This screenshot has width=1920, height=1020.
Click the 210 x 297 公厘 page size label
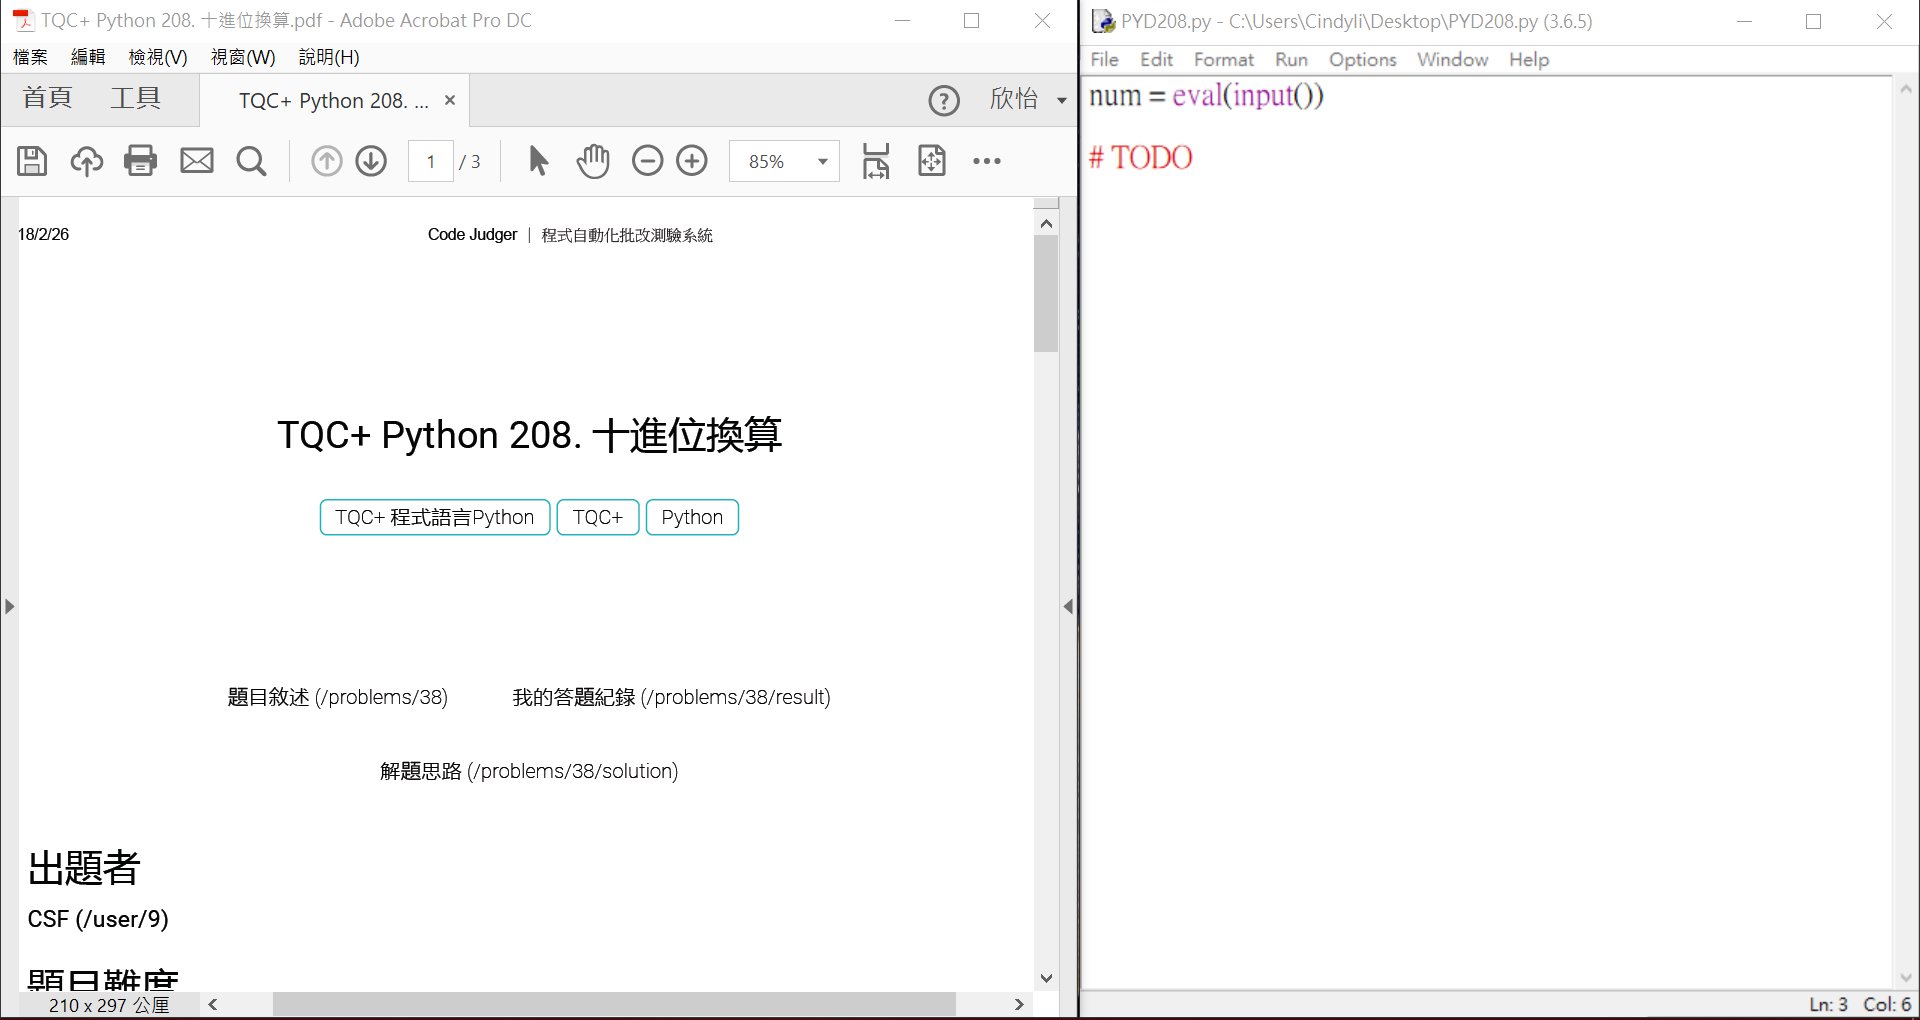[x=109, y=1005]
